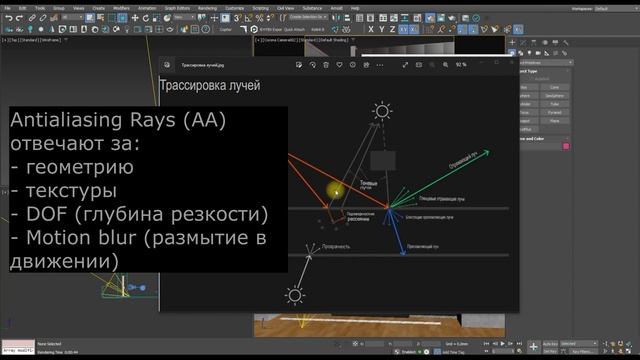Image resolution: width=640 pixels, height=360 pixels.
Task: Delete the image in photo viewer
Action: (326, 65)
